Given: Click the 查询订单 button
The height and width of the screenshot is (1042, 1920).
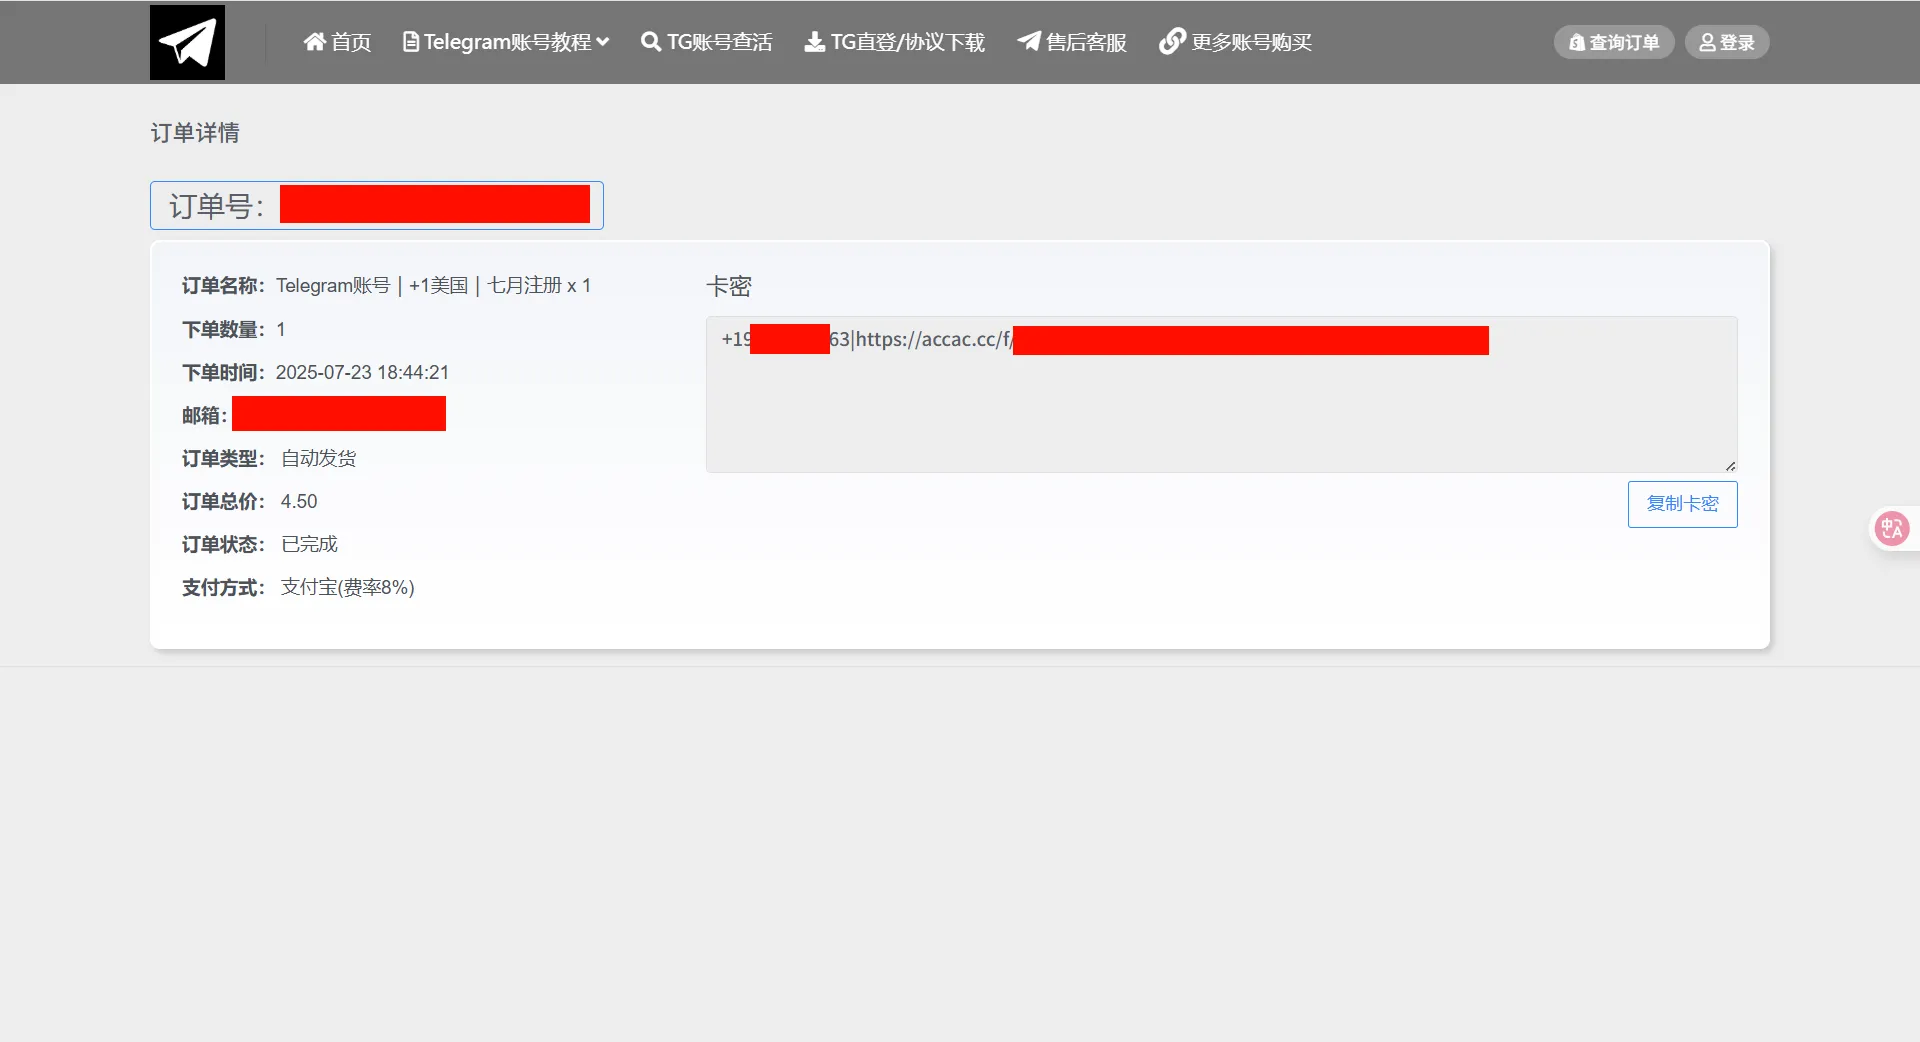Looking at the screenshot, I should pos(1614,42).
